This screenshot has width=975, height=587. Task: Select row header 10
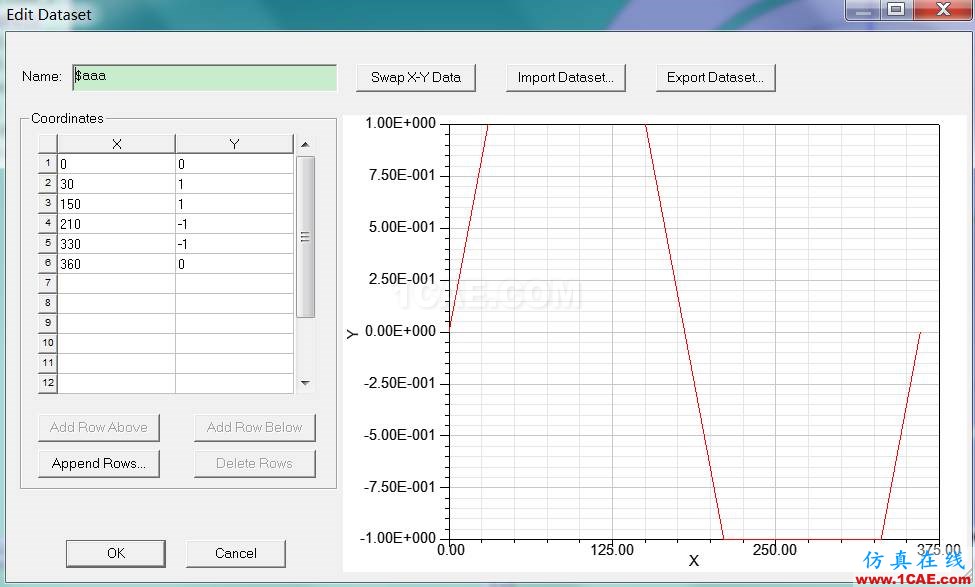(48, 343)
